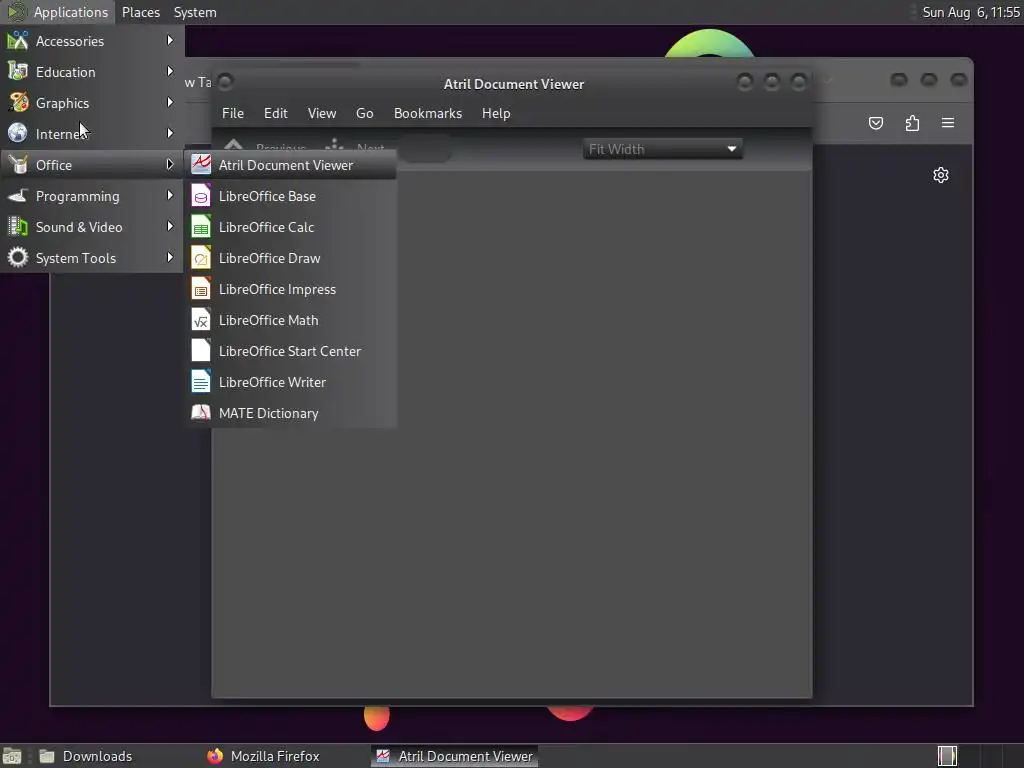Open the Internet category submenu
Image resolution: width=1024 pixels, height=768 pixels.
pos(91,134)
